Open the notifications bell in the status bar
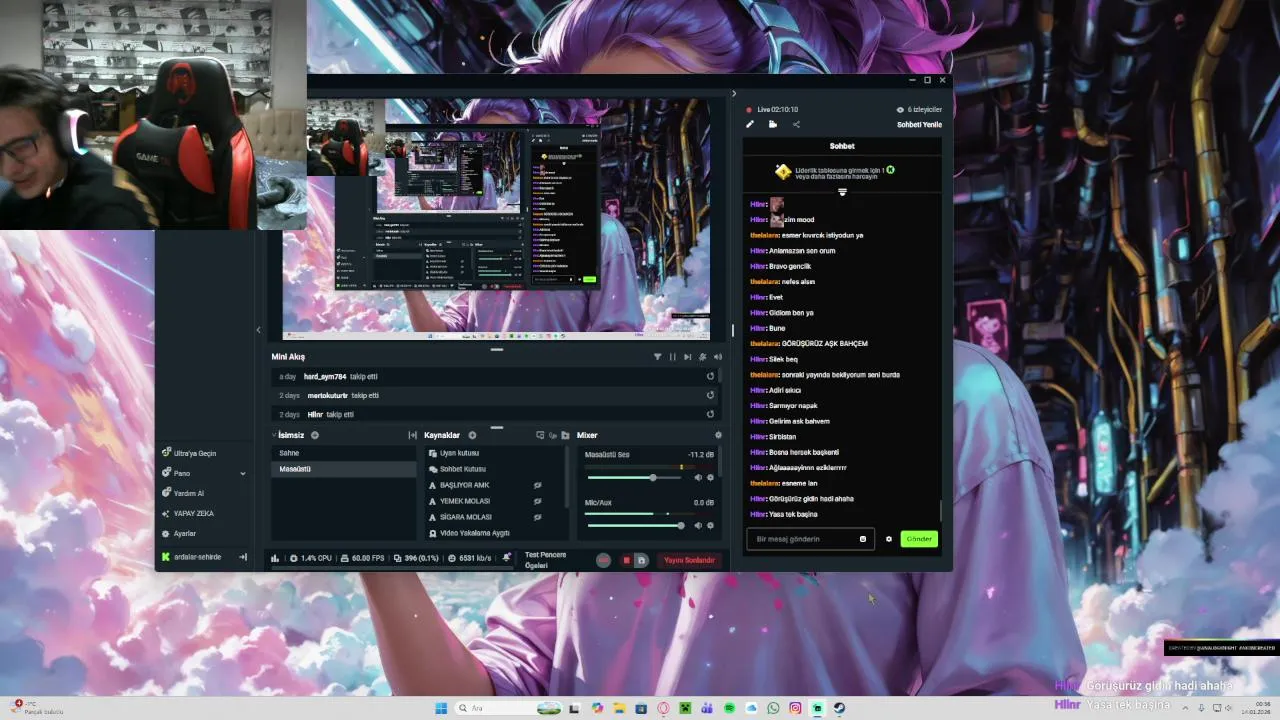This screenshot has height=720, width=1280. 507,558
